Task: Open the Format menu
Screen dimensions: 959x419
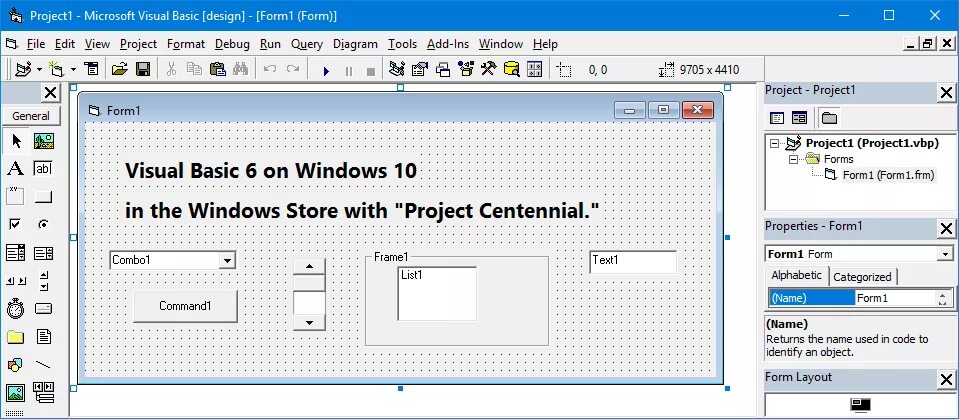Action: point(186,44)
